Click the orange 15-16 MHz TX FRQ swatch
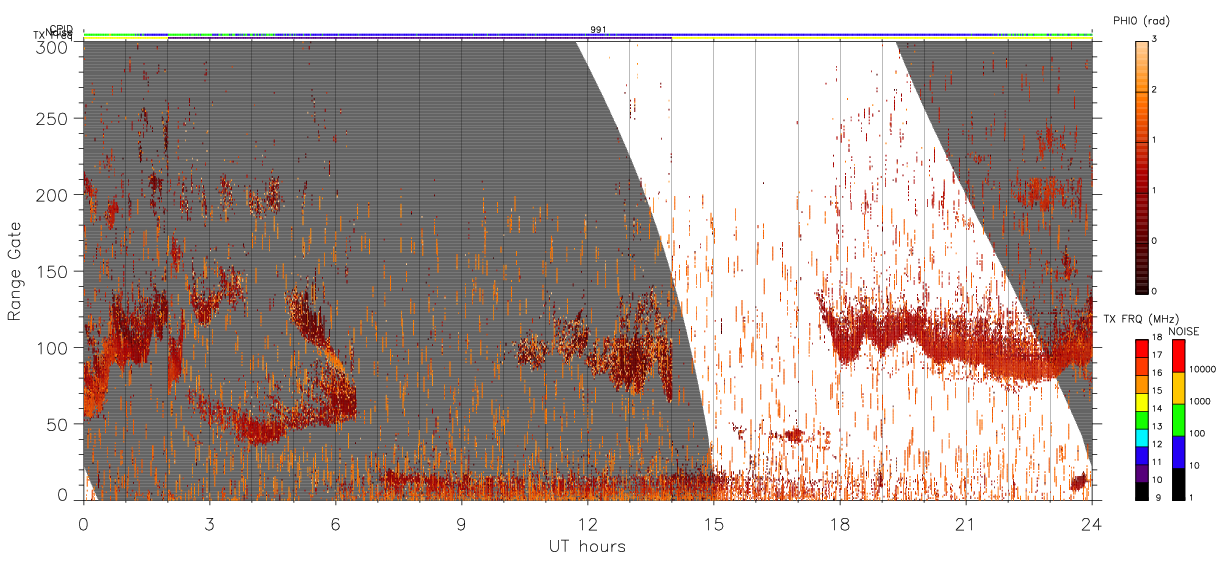This screenshot has width=1228, height=567. (x=1142, y=384)
